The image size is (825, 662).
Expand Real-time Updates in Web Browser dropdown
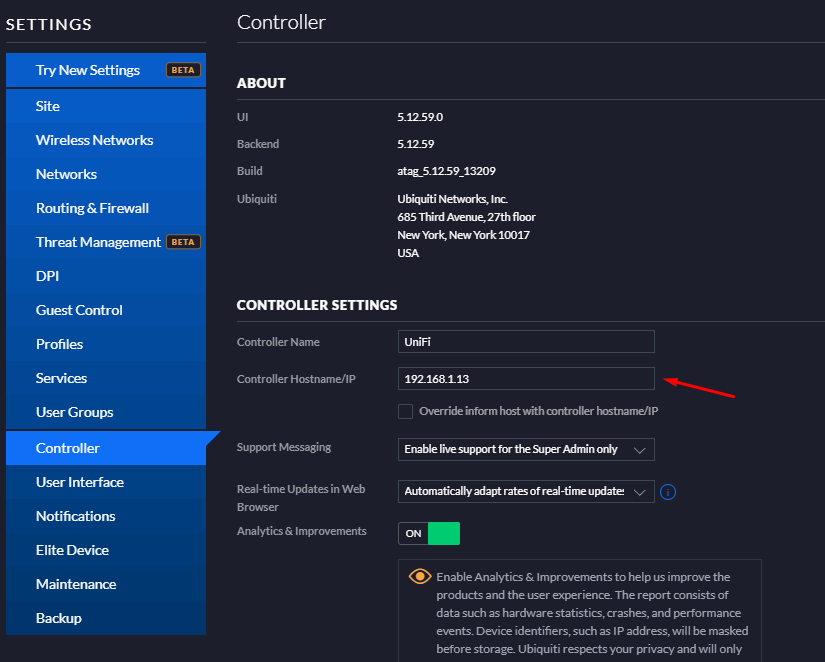pyautogui.click(x=526, y=492)
